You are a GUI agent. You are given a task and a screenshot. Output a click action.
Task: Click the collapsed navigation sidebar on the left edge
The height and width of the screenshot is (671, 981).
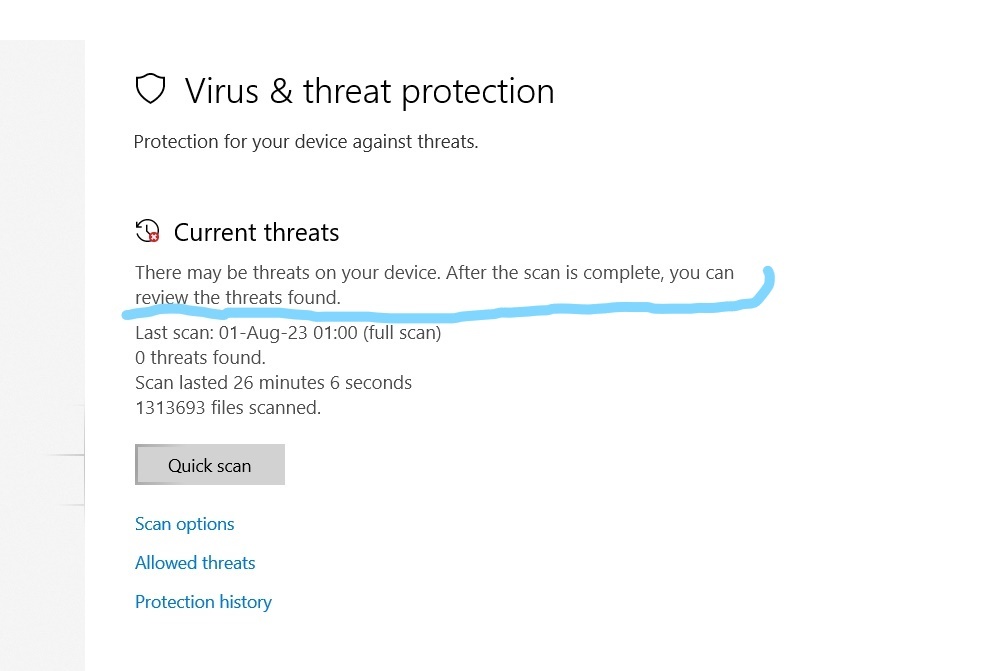point(40,300)
